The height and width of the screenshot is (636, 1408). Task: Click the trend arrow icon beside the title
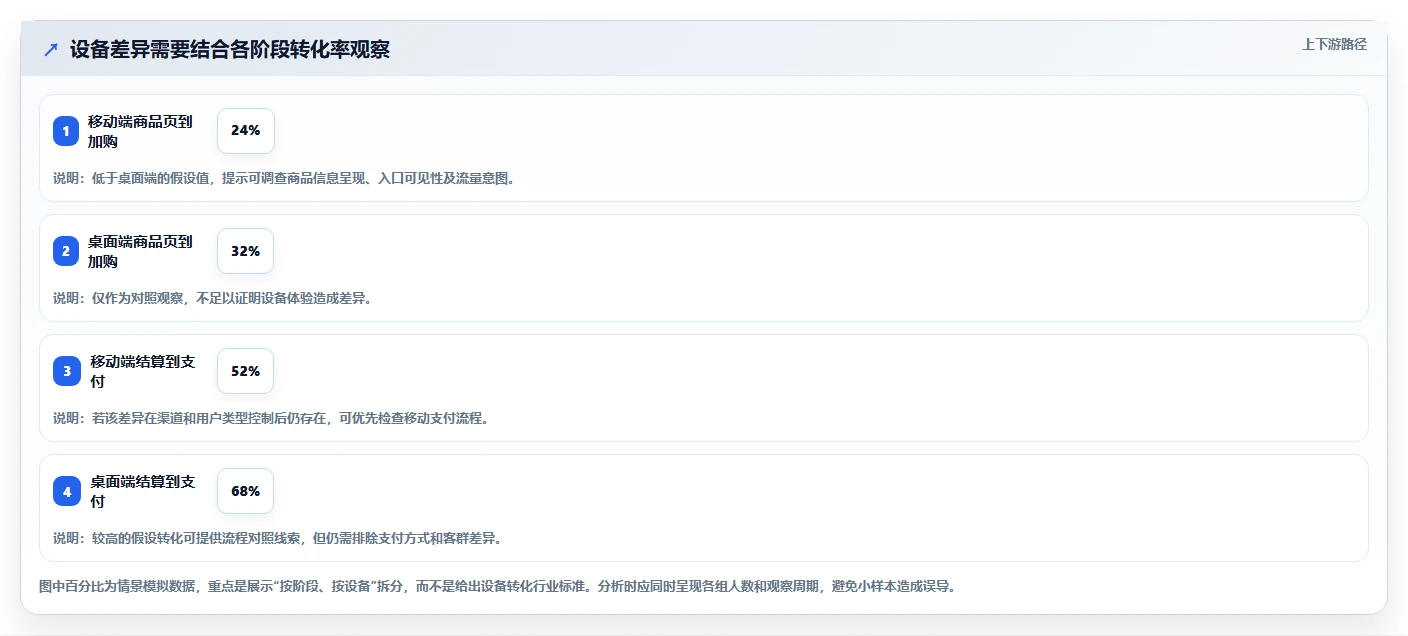click(51, 50)
